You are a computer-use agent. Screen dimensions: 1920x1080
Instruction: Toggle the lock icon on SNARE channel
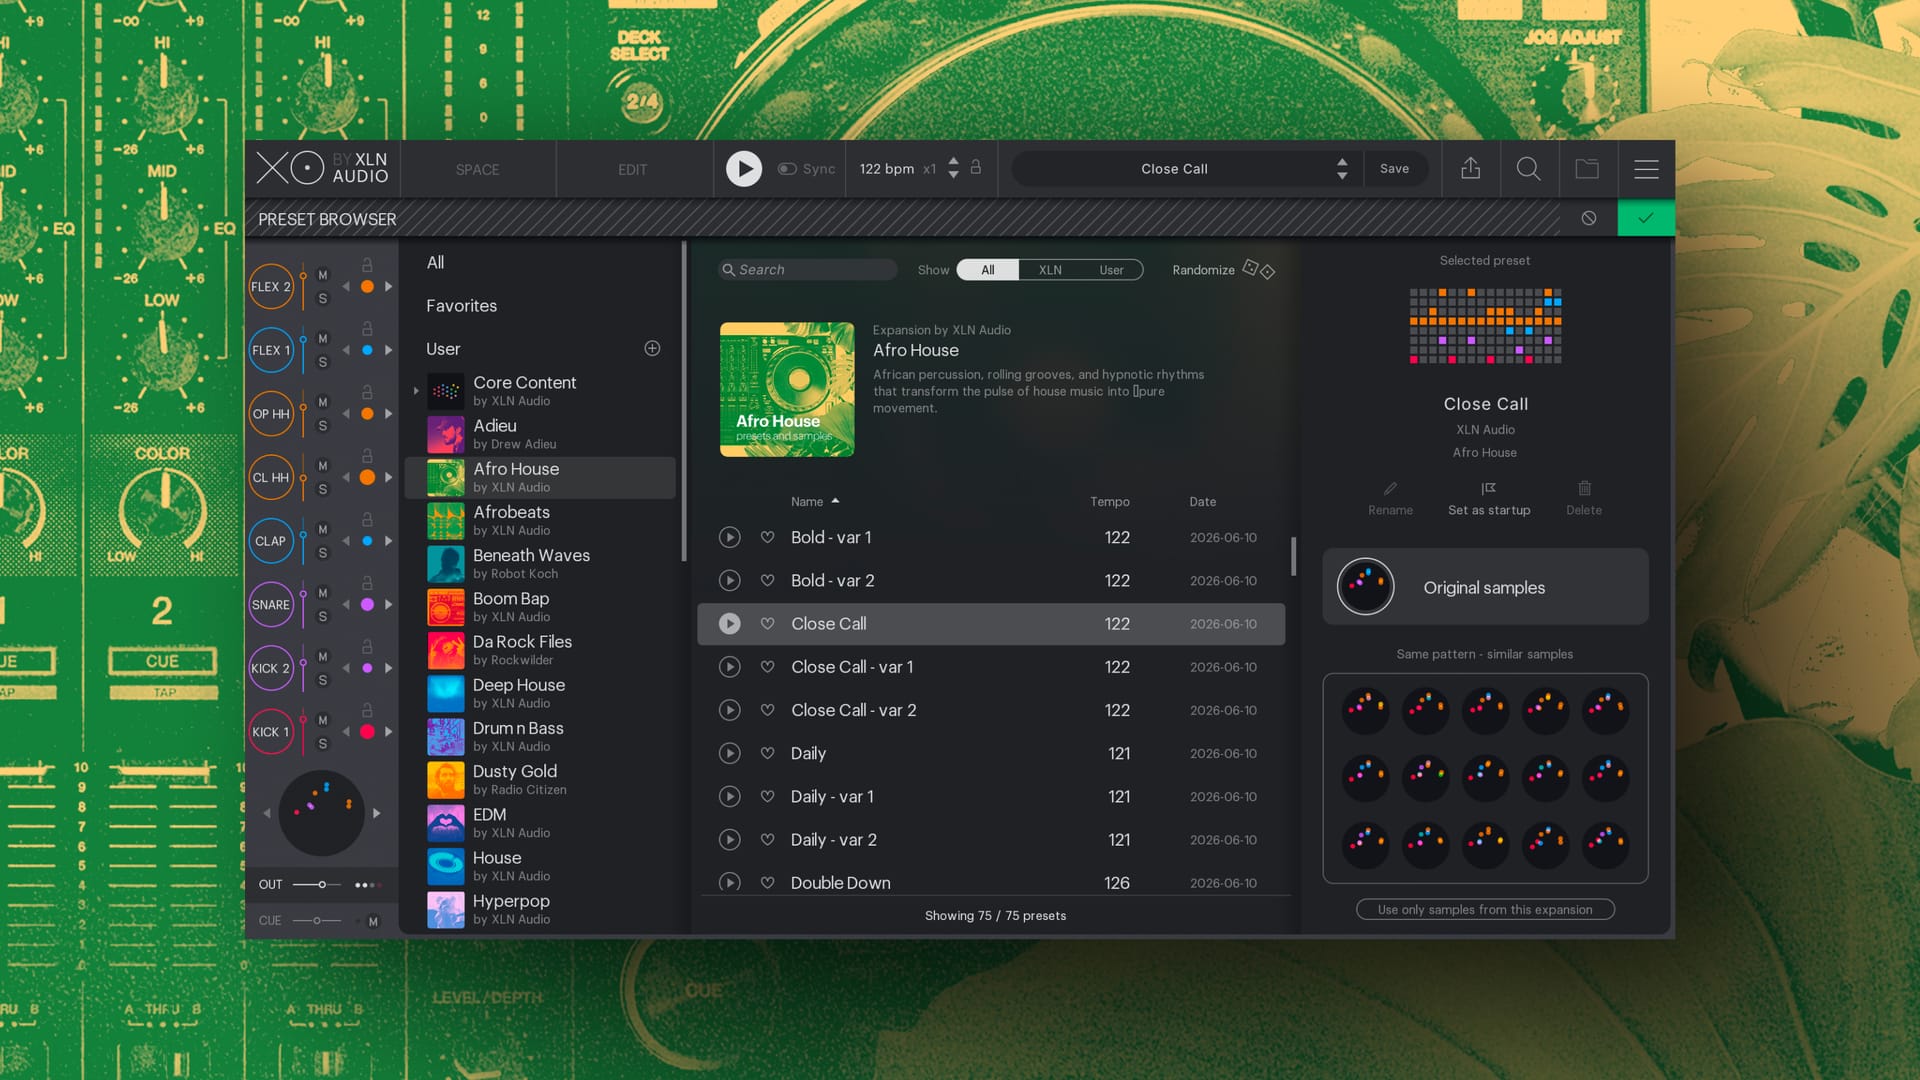point(367,583)
